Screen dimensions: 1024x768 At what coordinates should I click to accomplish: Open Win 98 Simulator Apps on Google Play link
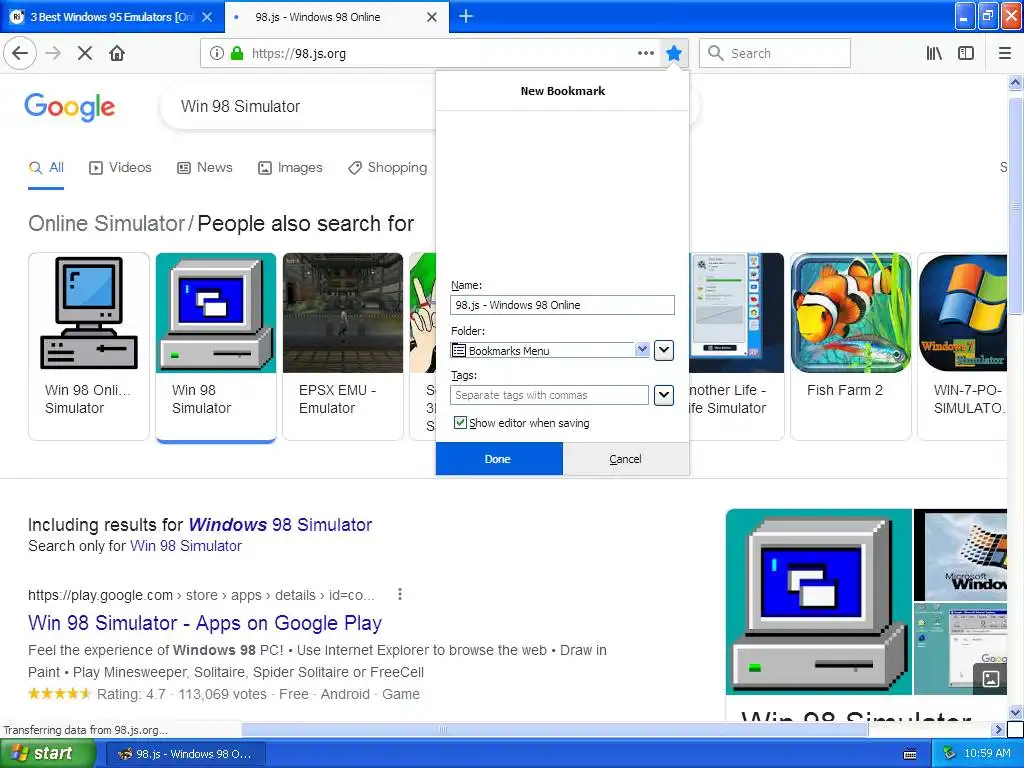click(205, 623)
